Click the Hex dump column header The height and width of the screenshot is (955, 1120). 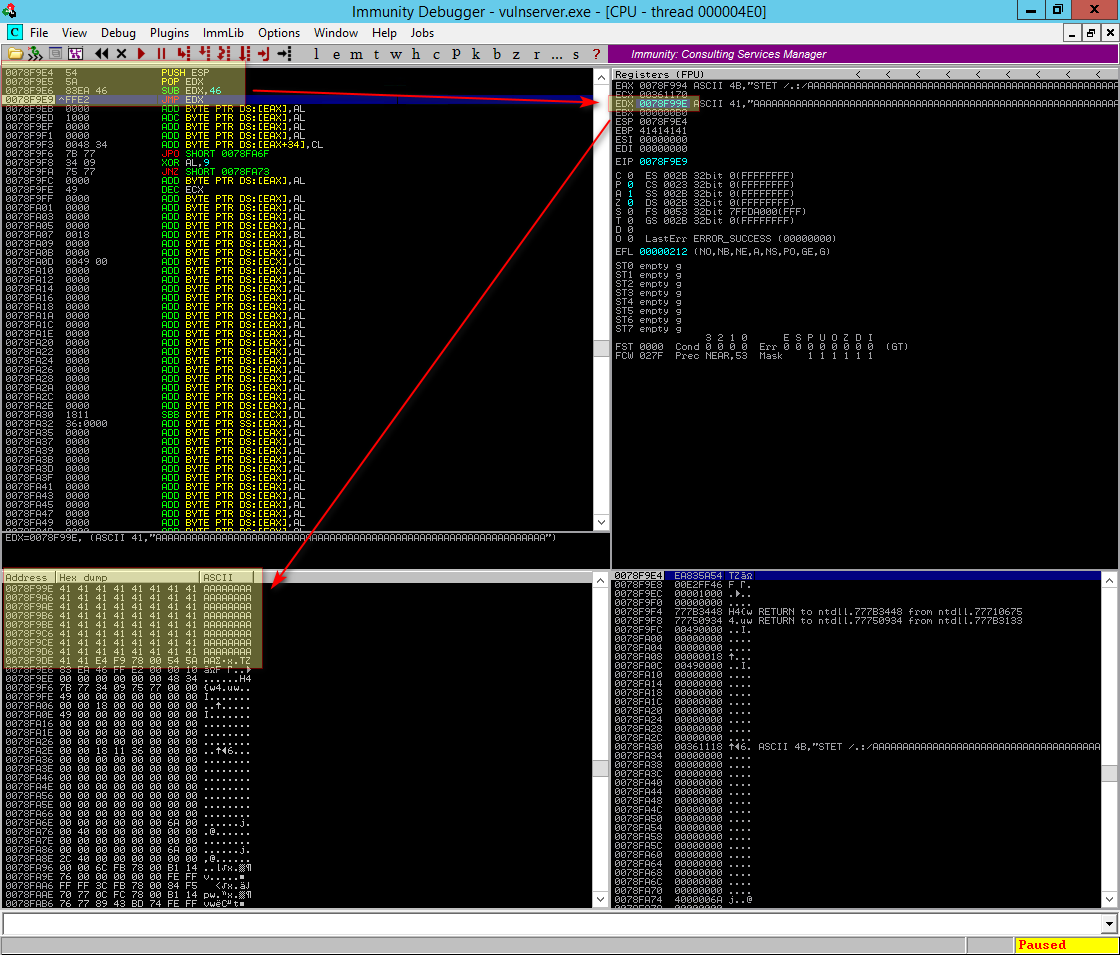pyautogui.click(x=128, y=577)
